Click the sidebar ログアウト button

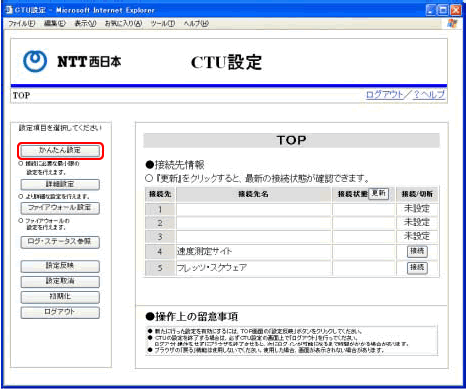[60, 312]
